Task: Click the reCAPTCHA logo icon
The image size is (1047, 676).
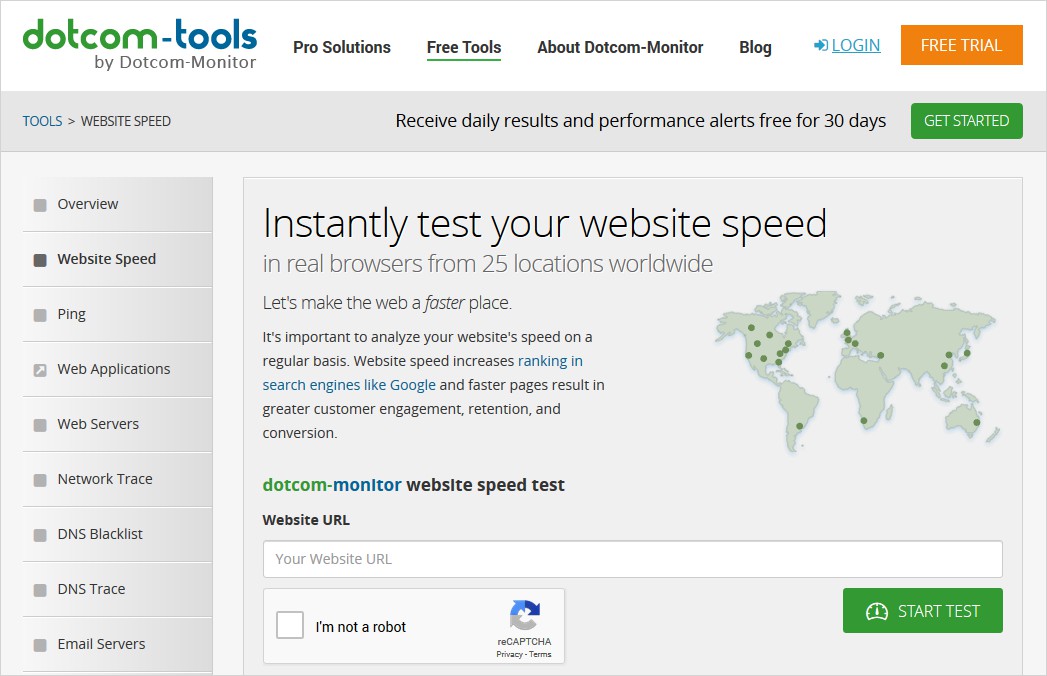Action: pos(524,615)
